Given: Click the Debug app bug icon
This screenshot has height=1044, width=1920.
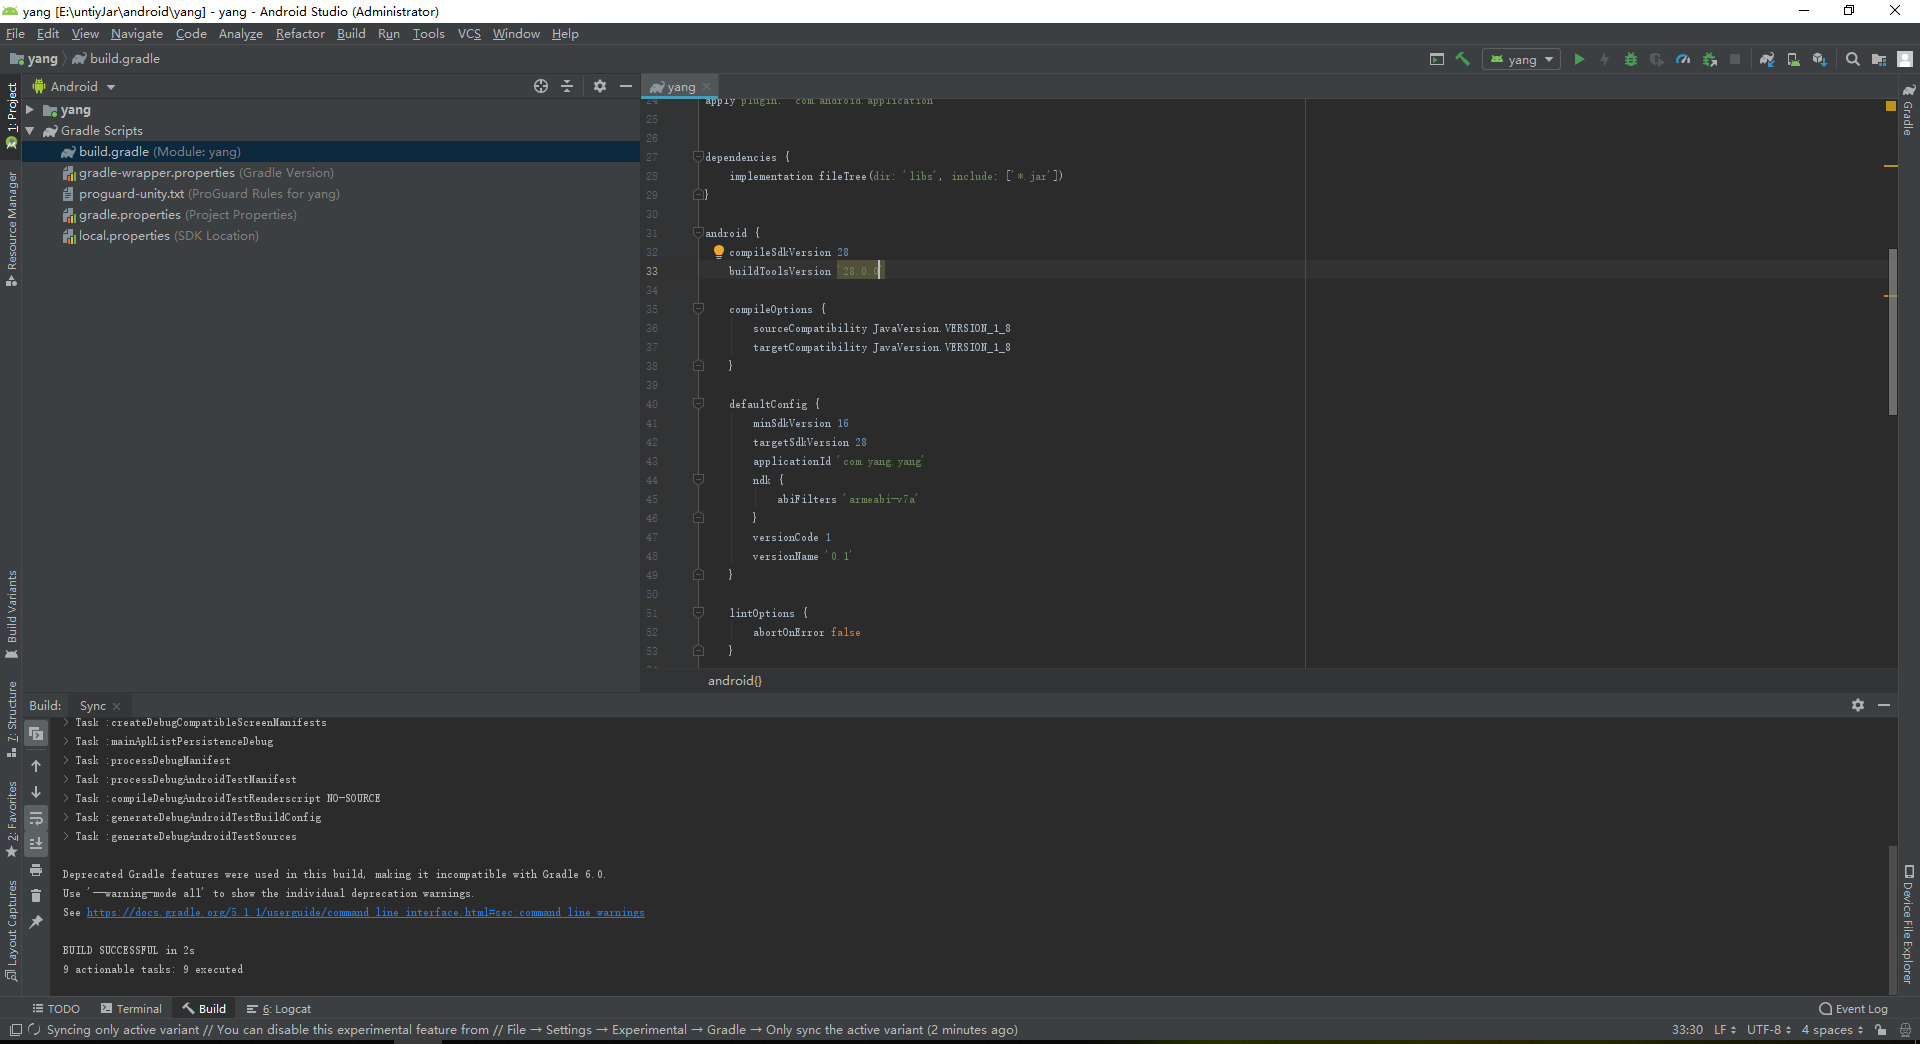Looking at the screenshot, I should point(1631,59).
